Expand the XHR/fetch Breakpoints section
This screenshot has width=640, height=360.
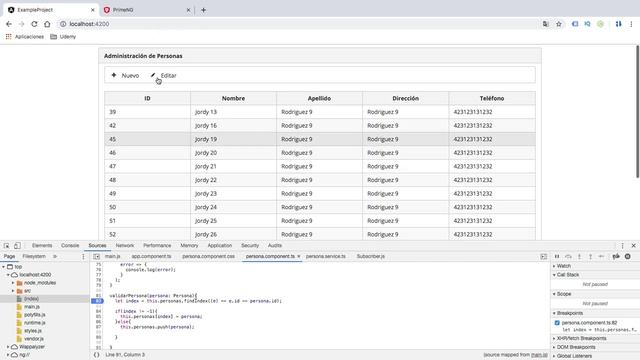[x=581, y=339]
